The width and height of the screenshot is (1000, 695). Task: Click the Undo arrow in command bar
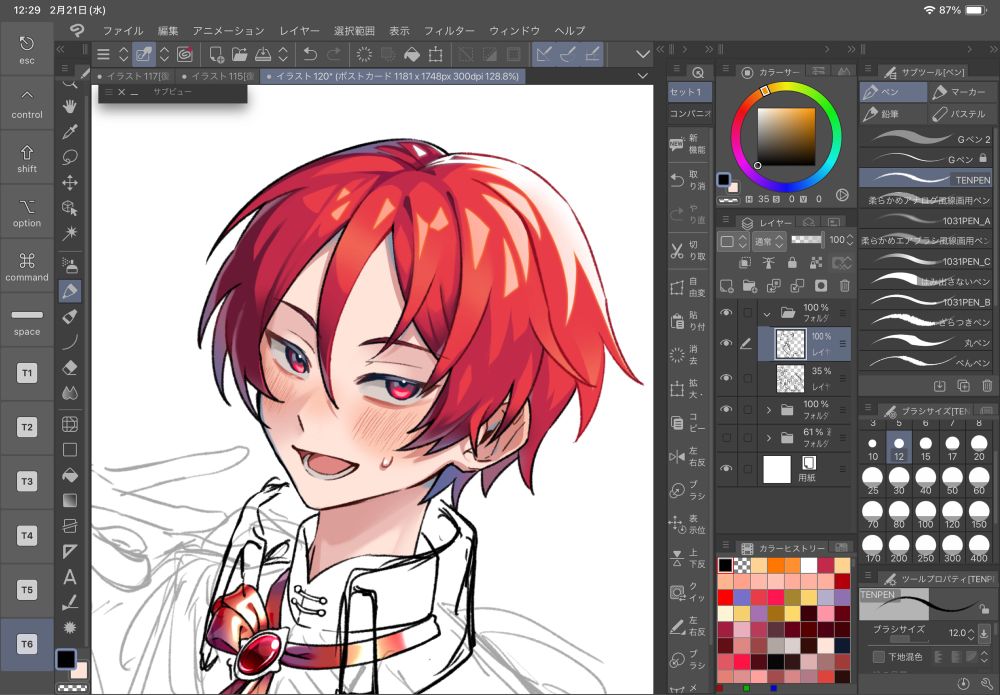(310, 55)
